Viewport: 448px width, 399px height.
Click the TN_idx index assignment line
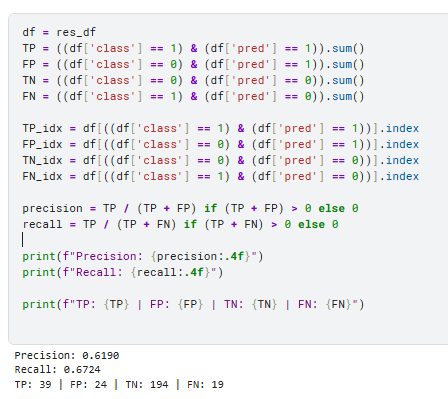click(221, 160)
